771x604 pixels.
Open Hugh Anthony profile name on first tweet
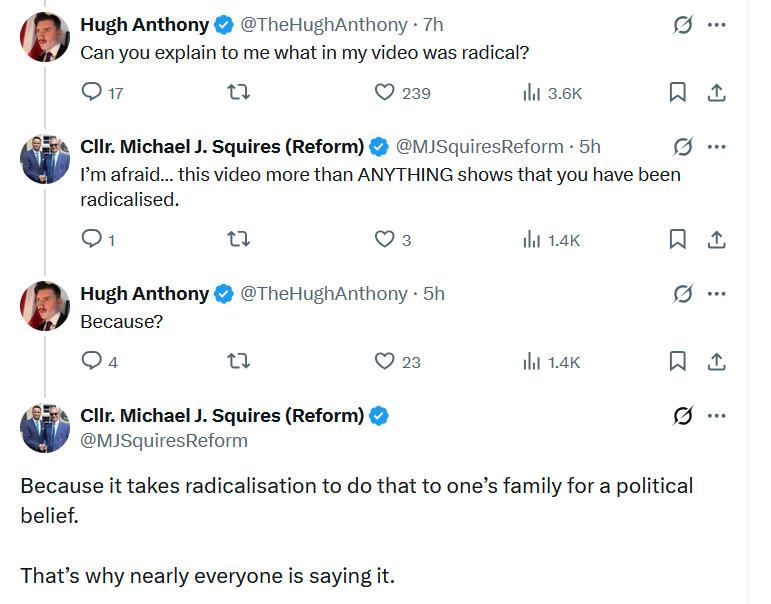click(145, 25)
